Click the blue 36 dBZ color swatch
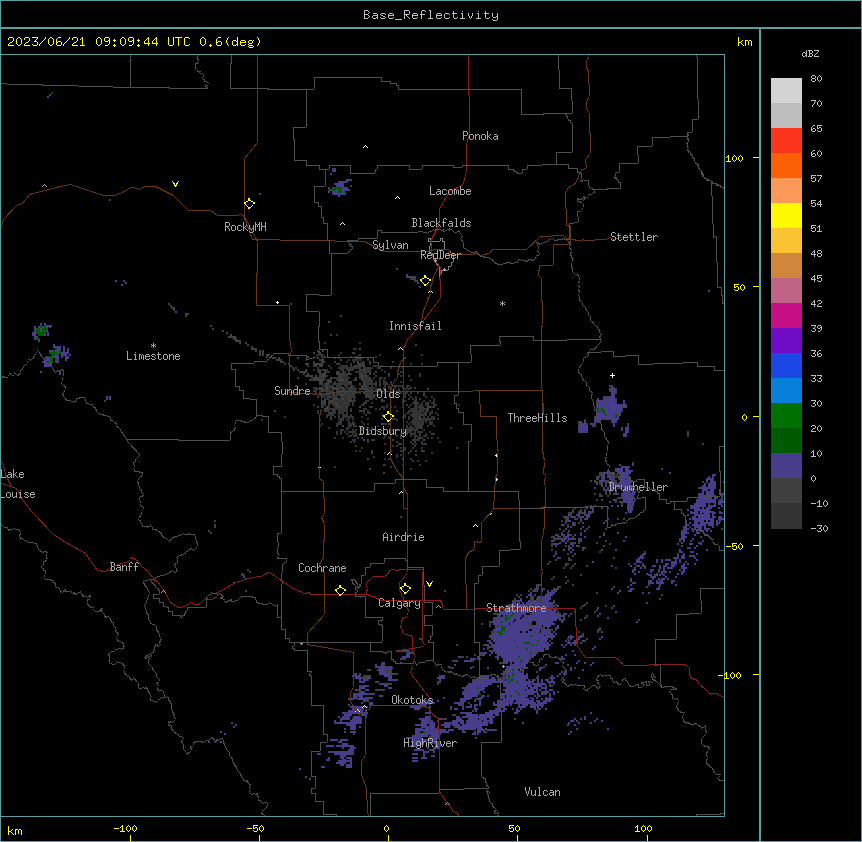The image size is (862, 842). click(x=786, y=365)
